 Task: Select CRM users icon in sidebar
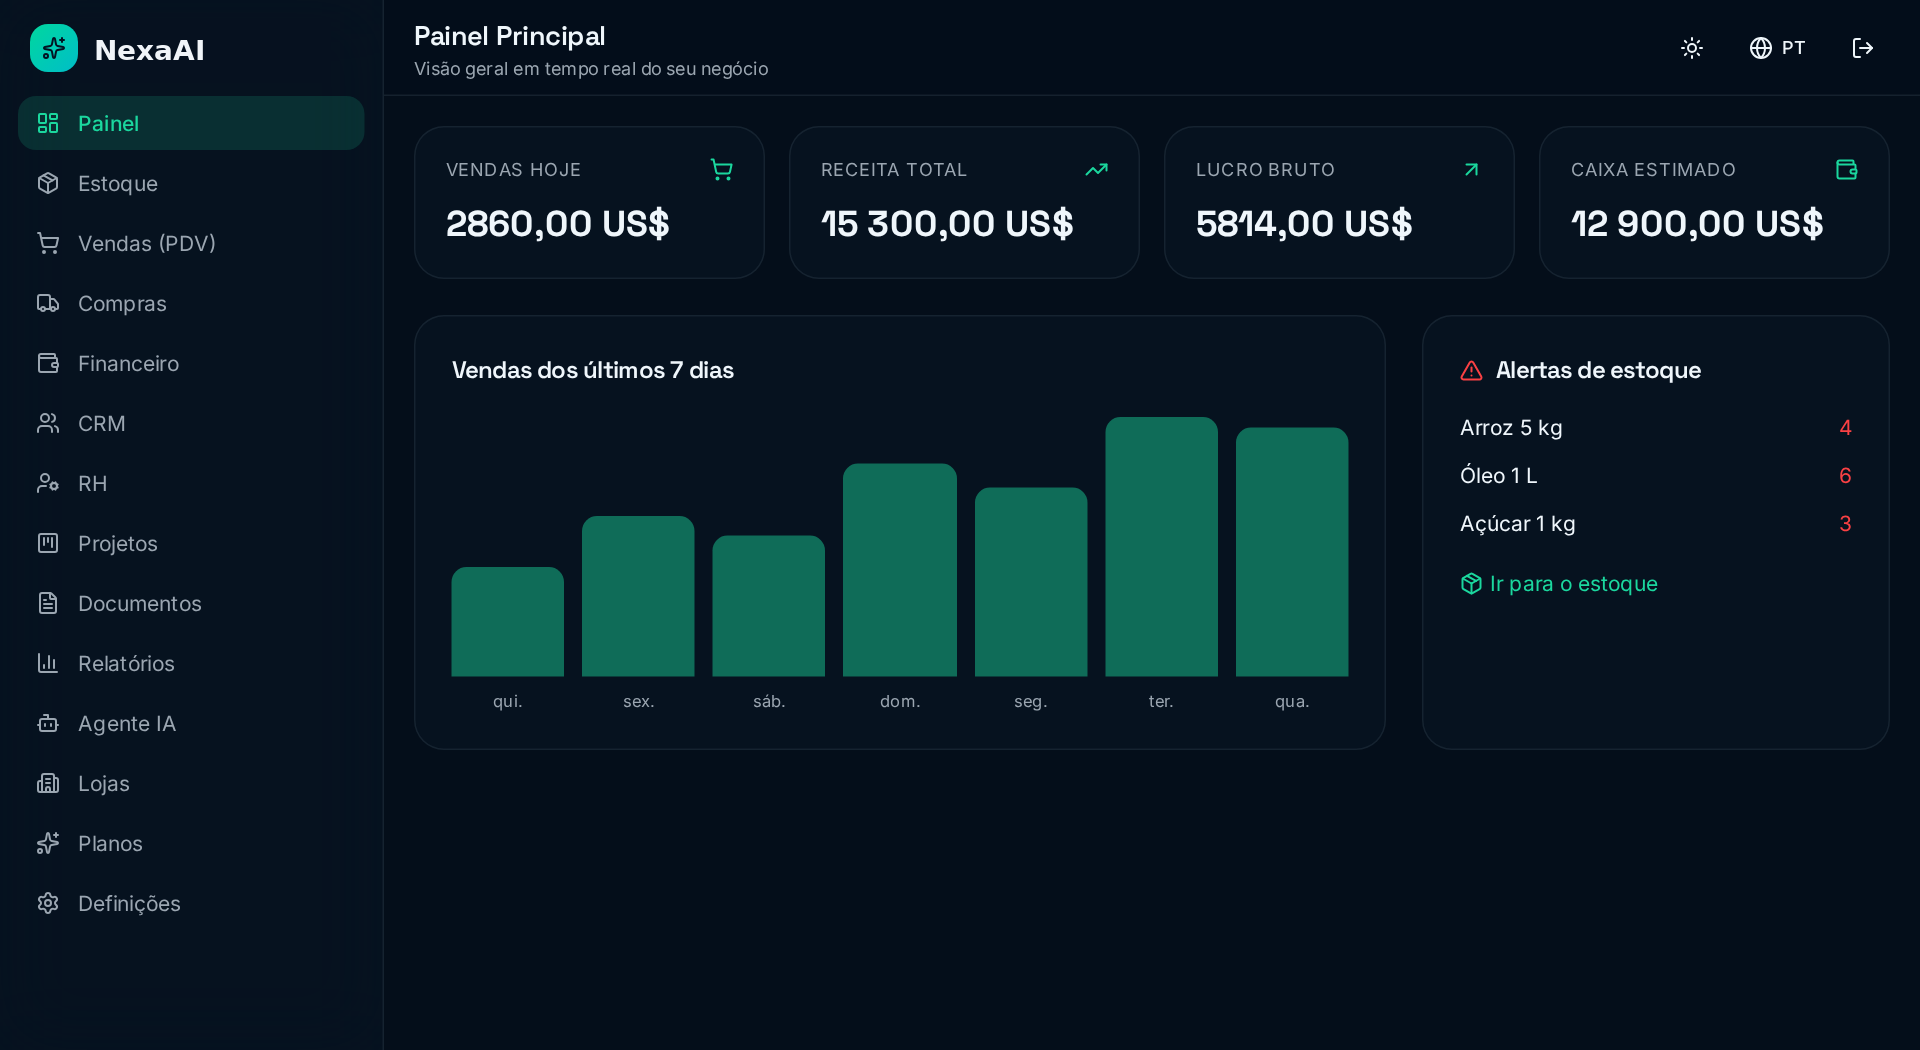point(48,423)
